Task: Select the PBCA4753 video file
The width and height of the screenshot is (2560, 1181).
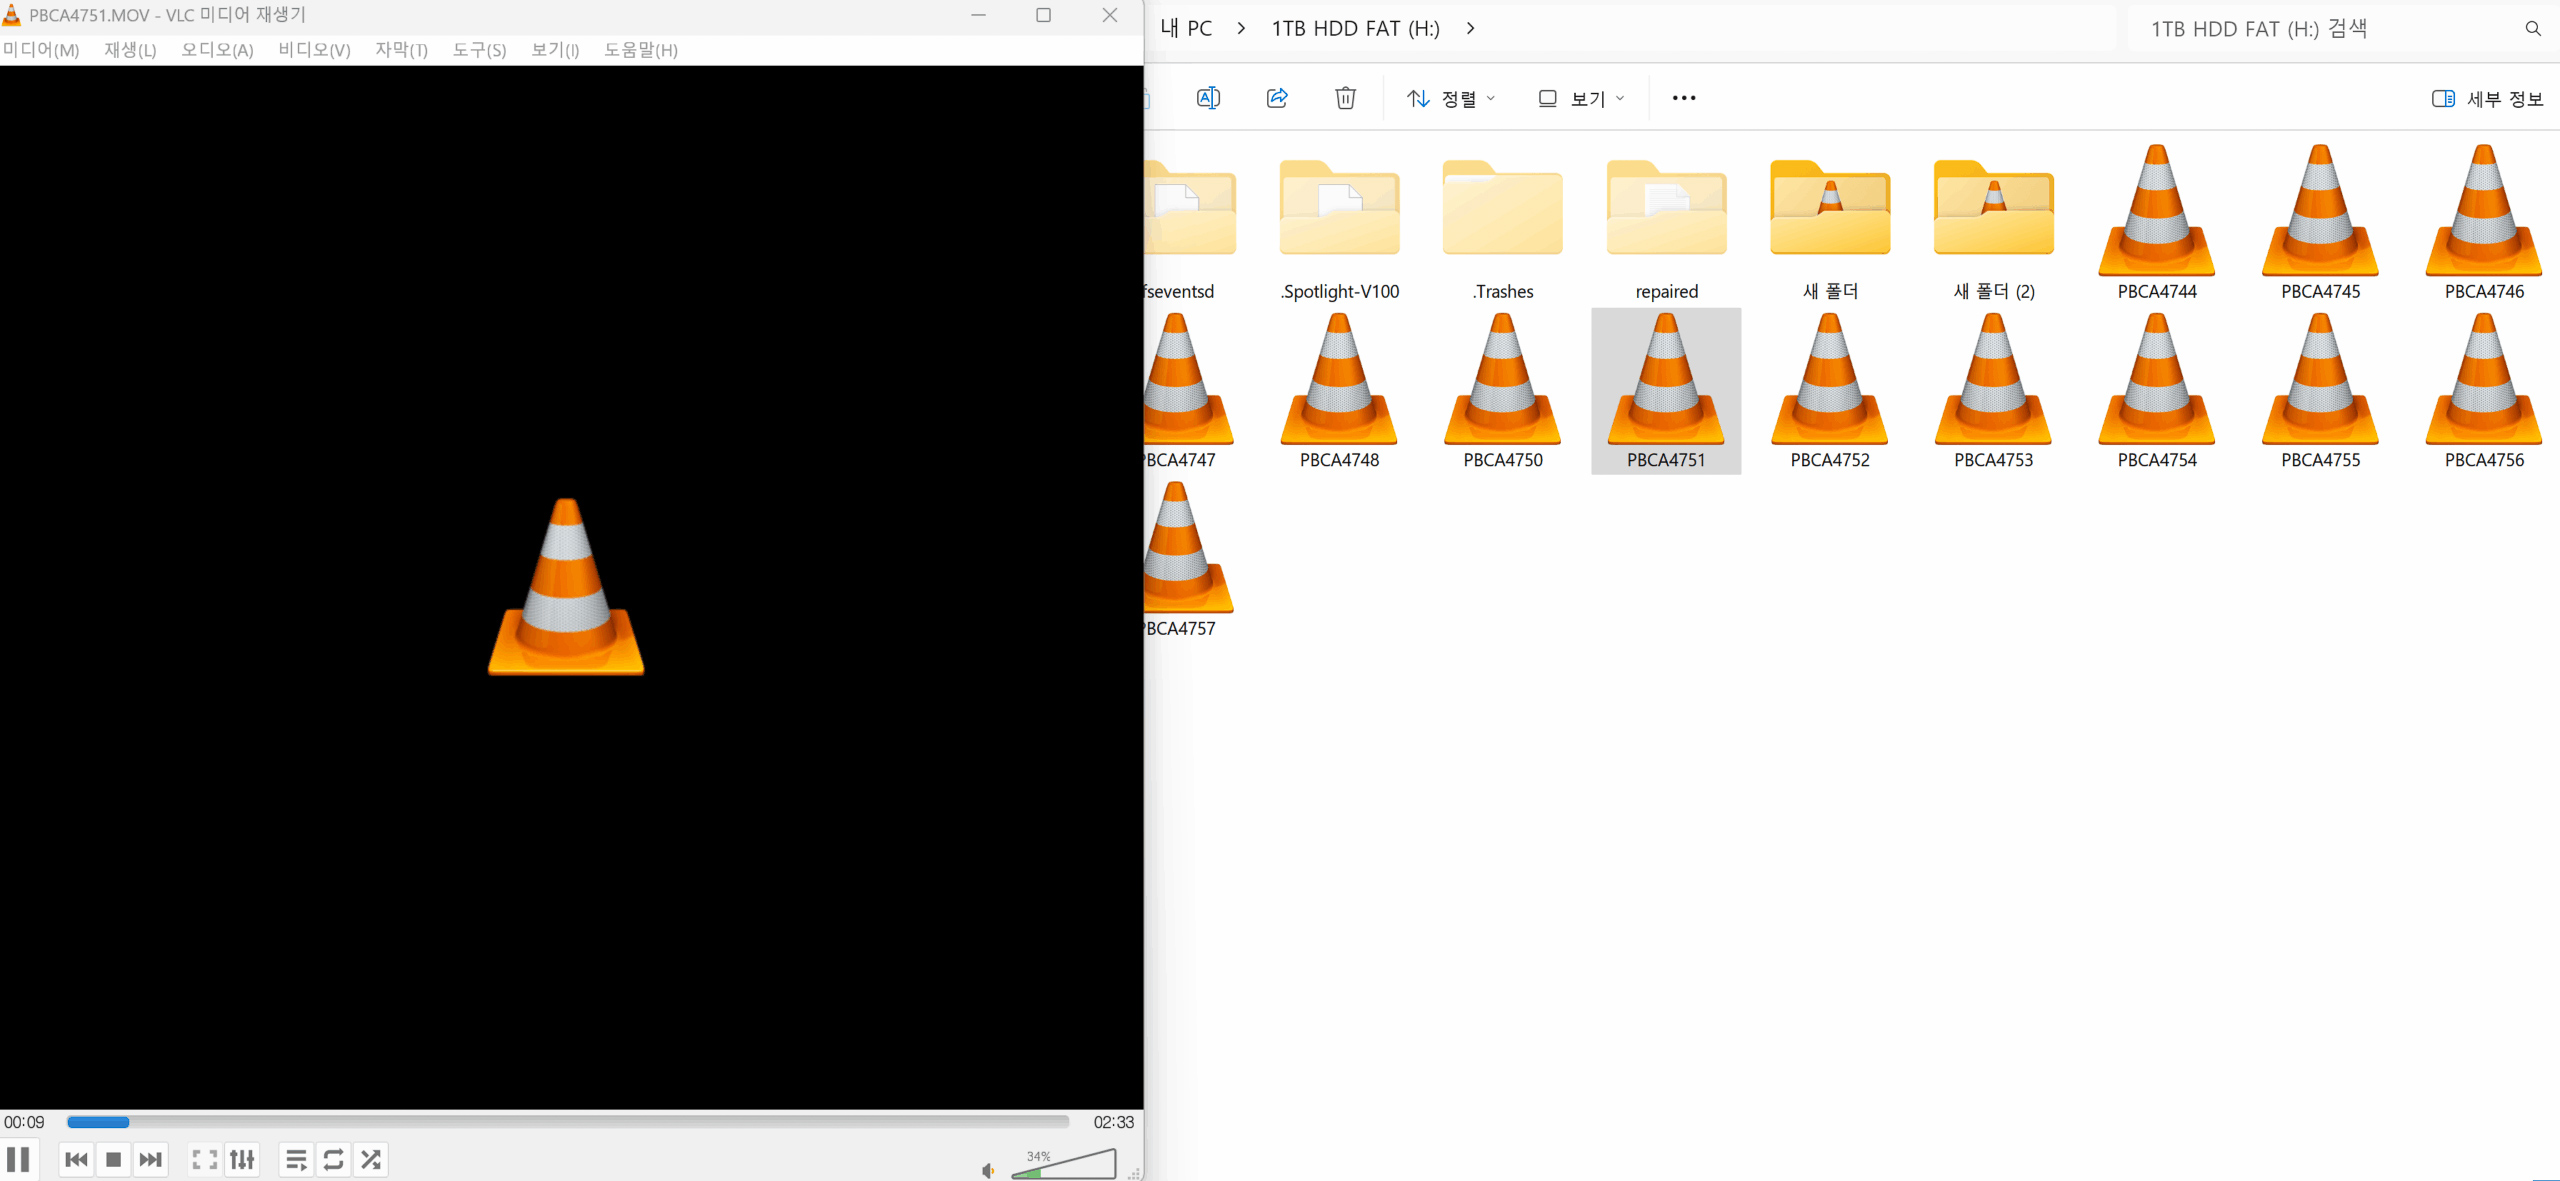Action: click(x=1994, y=393)
